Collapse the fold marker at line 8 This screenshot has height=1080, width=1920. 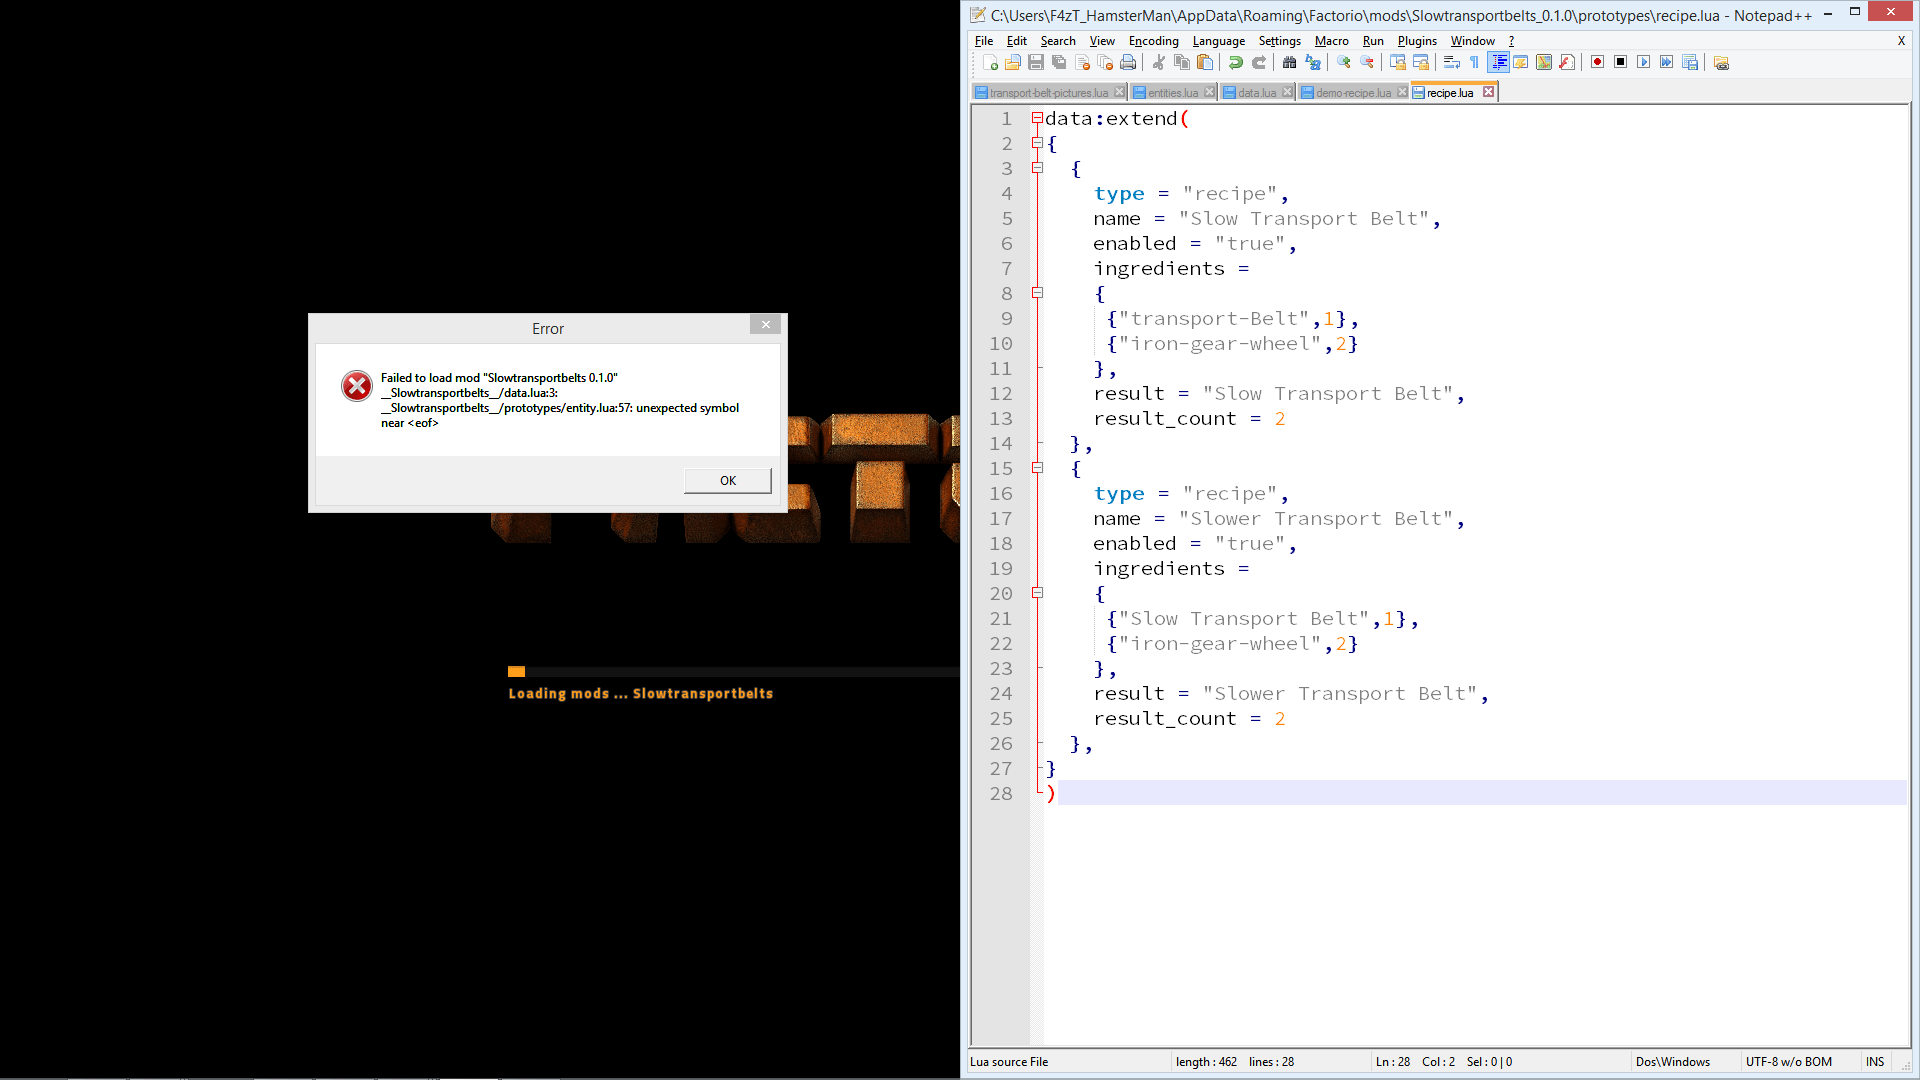click(x=1037, y=293)
